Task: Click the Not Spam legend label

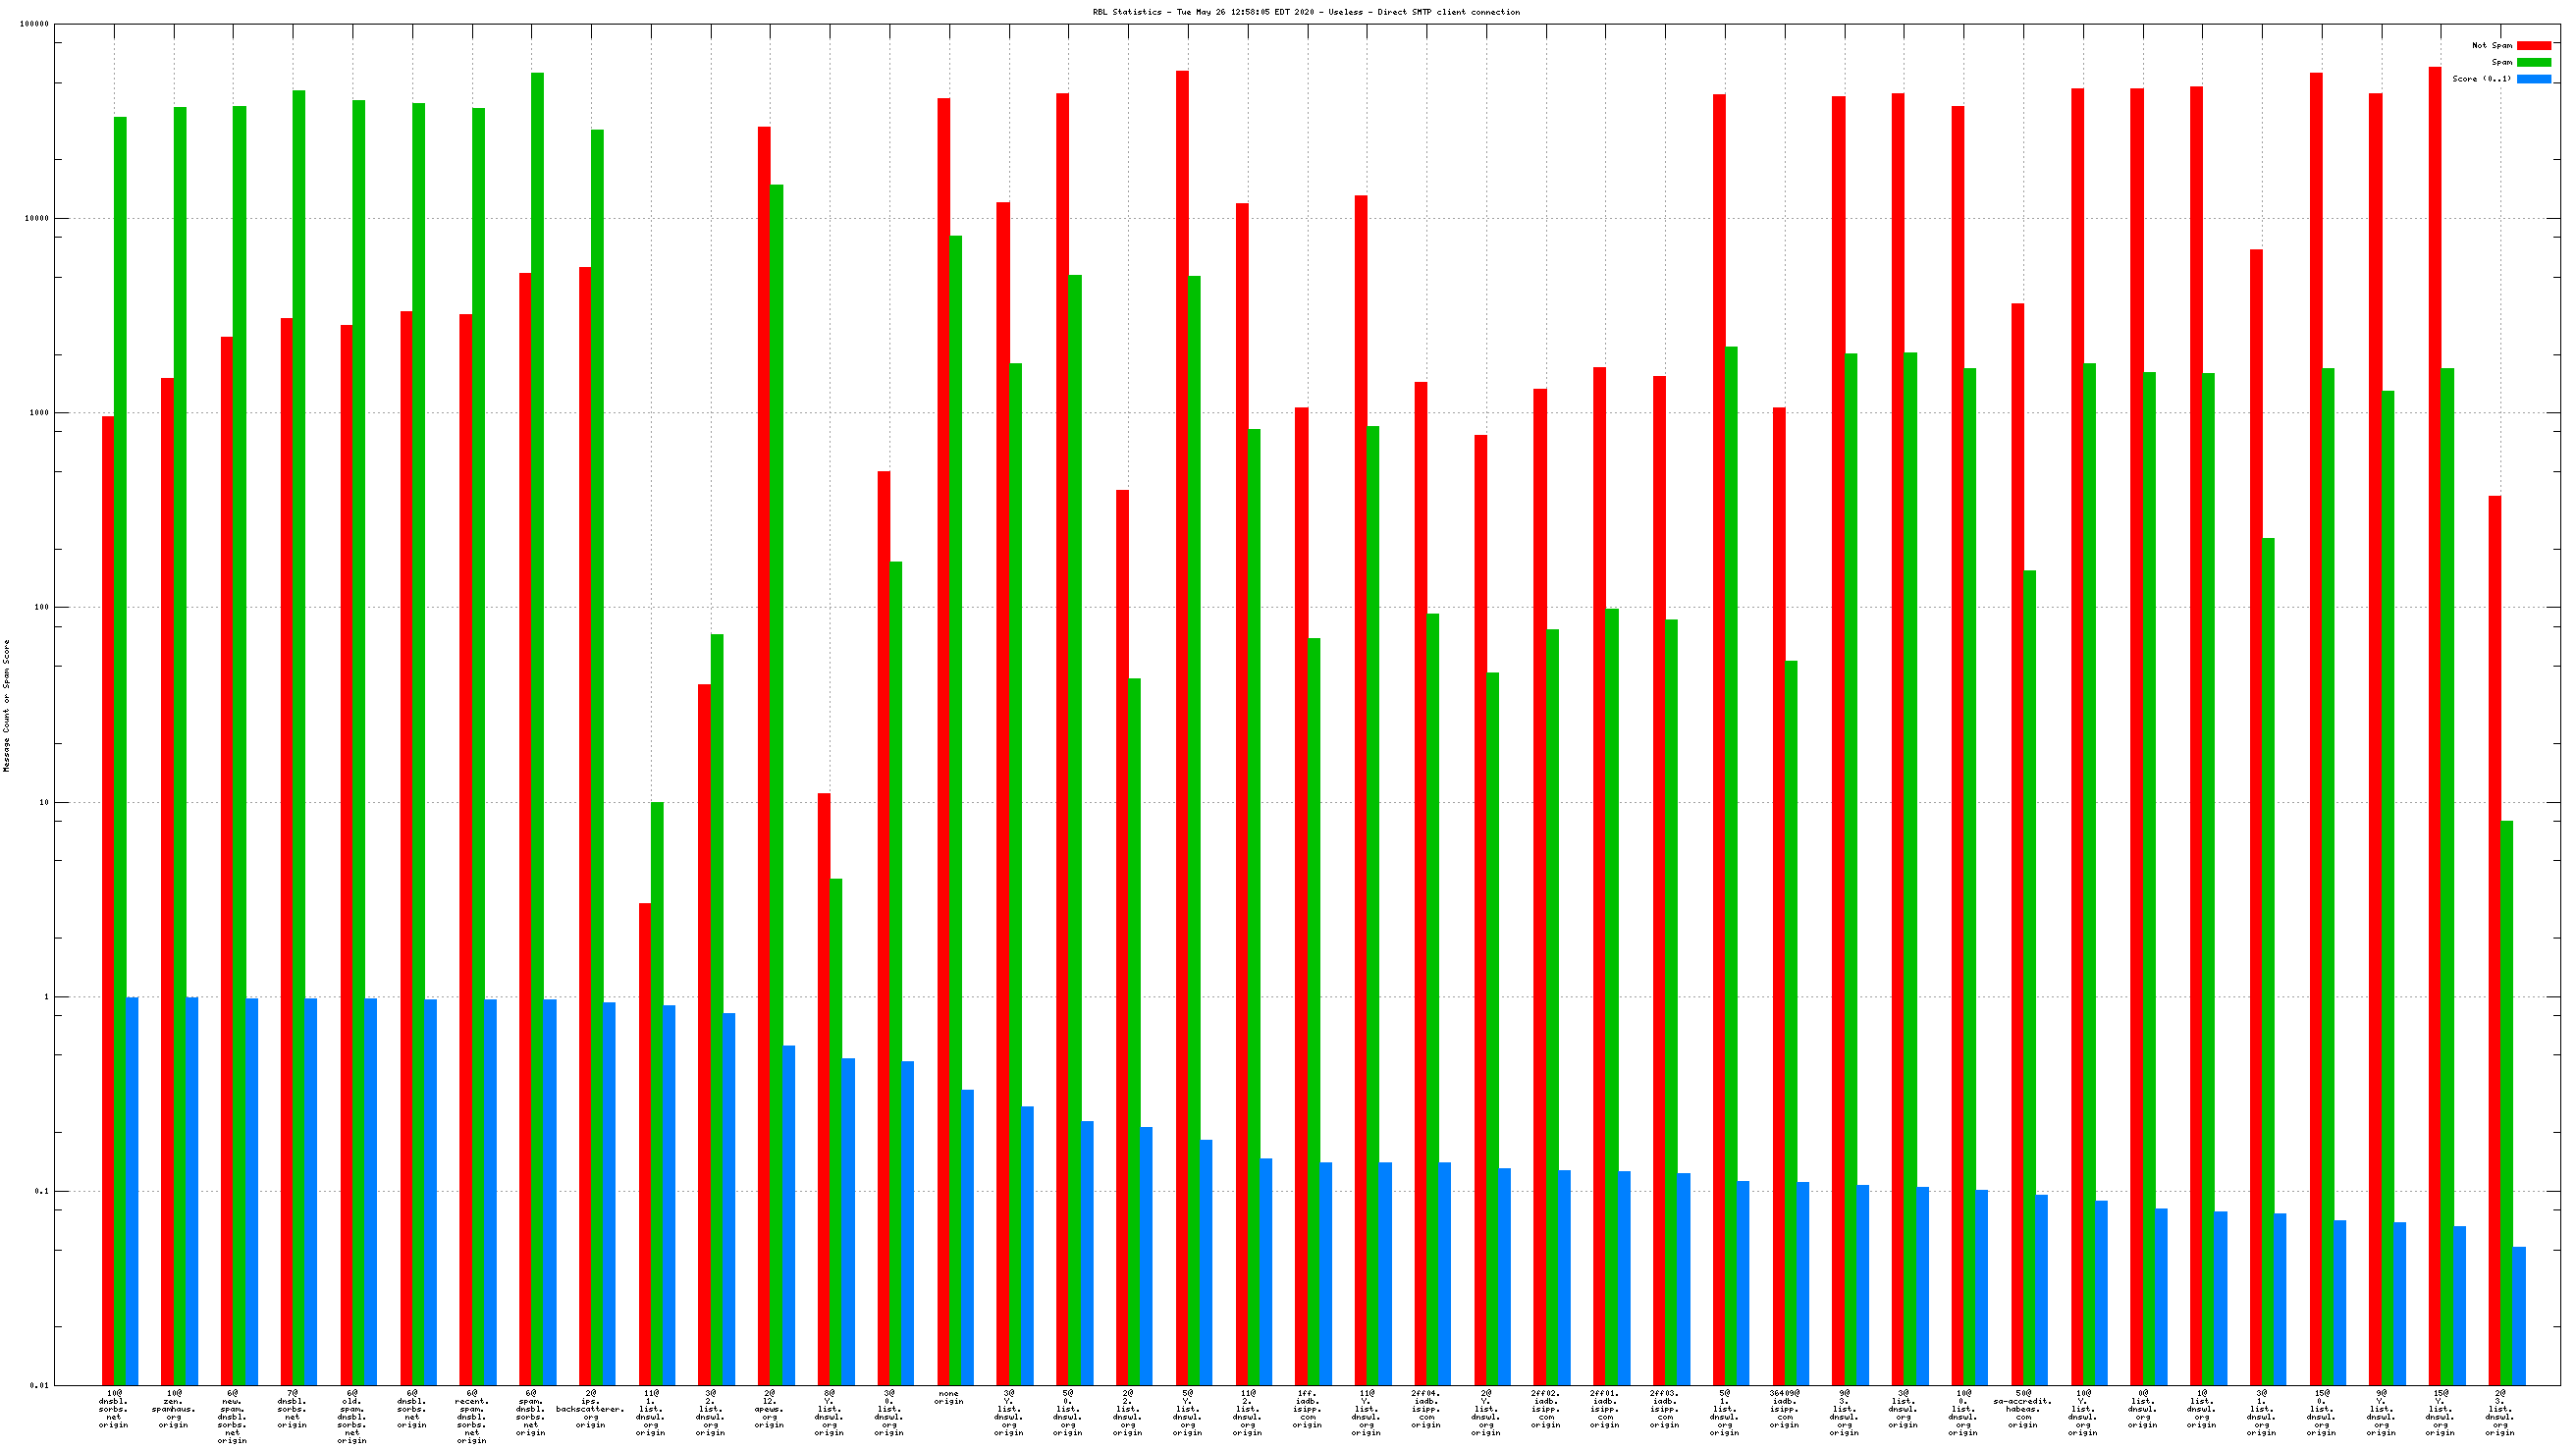Action: click(x=2491, y=45)
